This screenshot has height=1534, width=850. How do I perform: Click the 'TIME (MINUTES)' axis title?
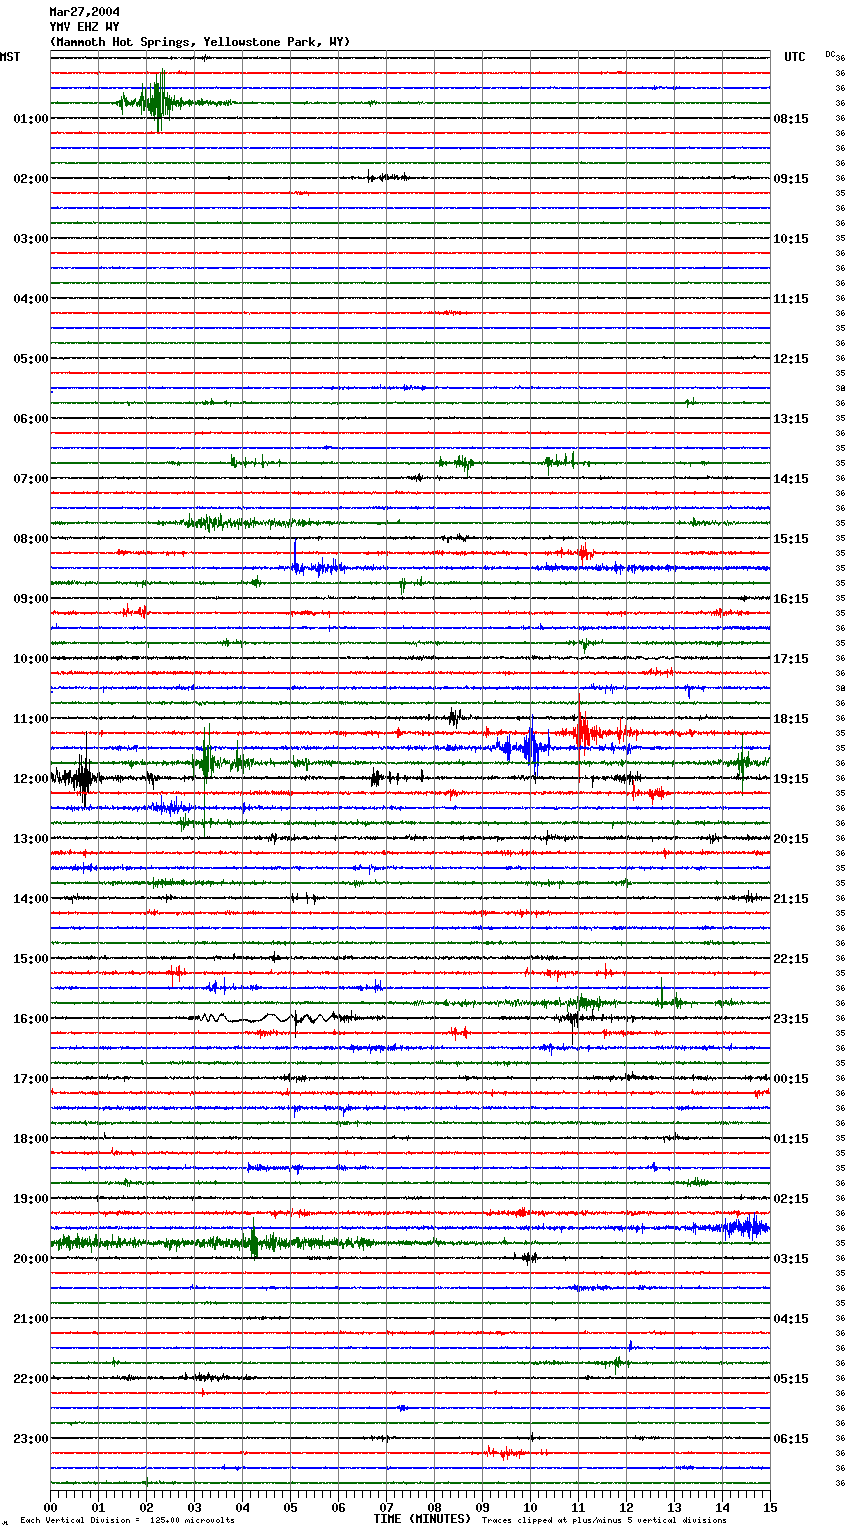[x=422, y=1519]
